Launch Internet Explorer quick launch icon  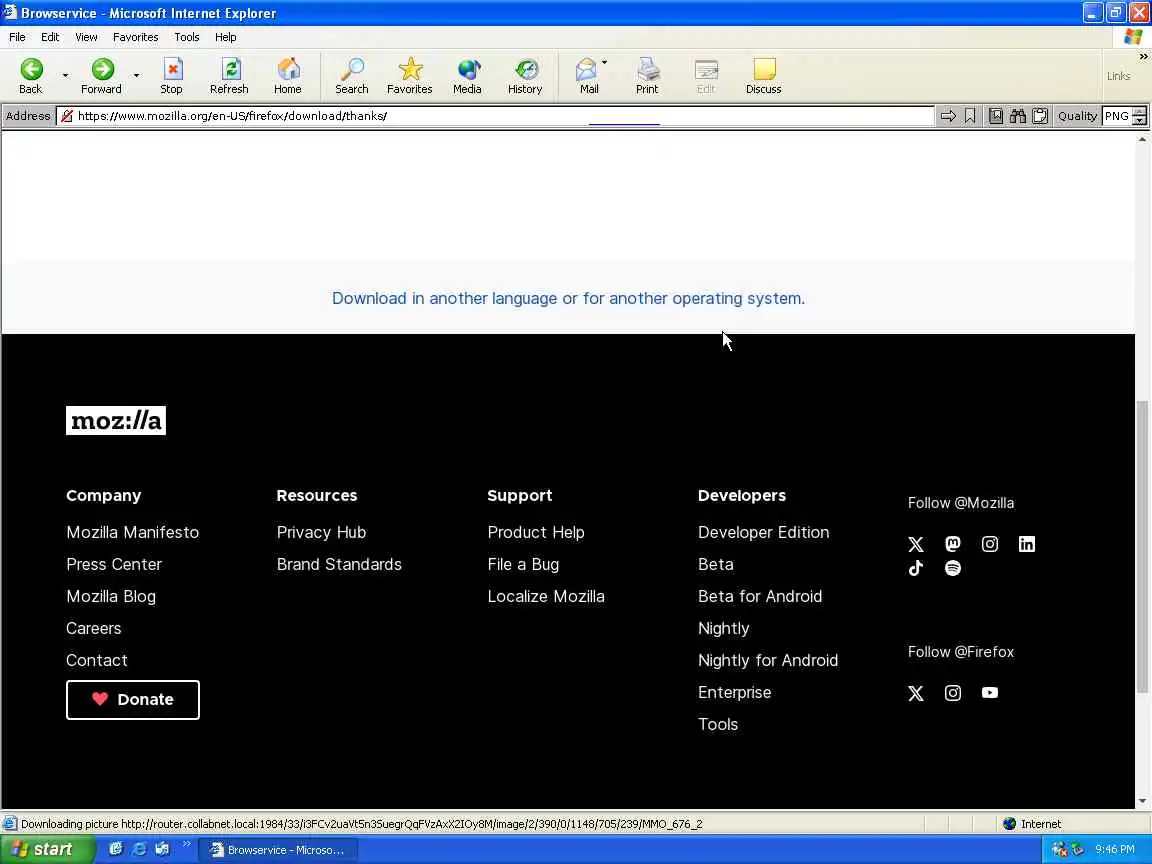139,849
